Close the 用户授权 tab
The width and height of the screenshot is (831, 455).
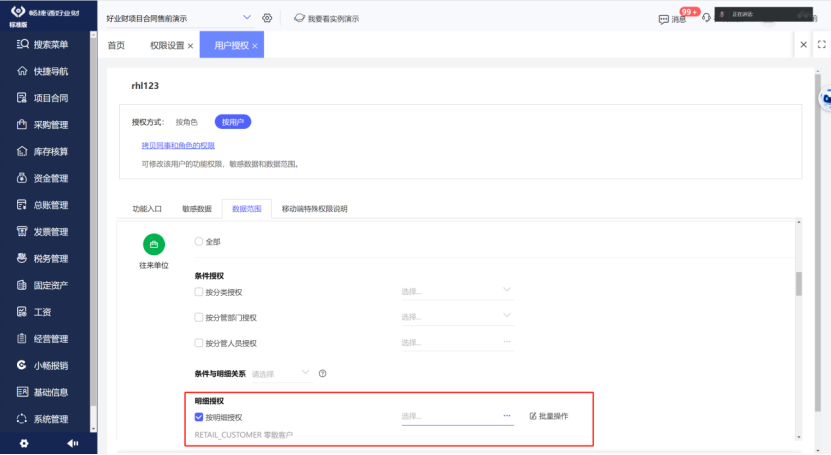[x=255, y=46]
